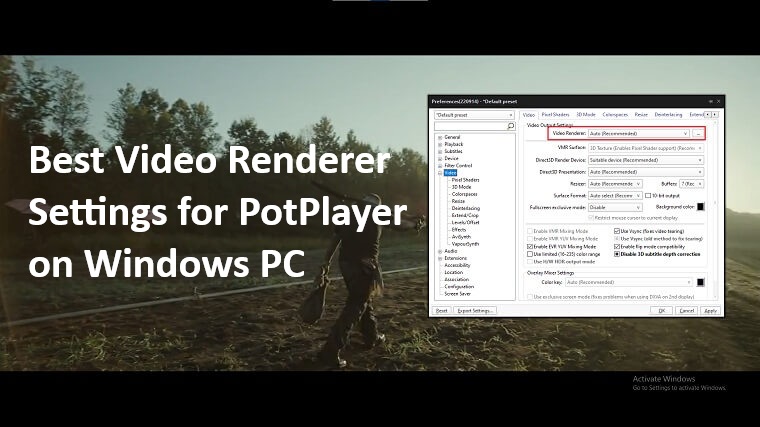Screen dimensions: 760x427
Task: Select Association in the tree
Action: point(457,280)
